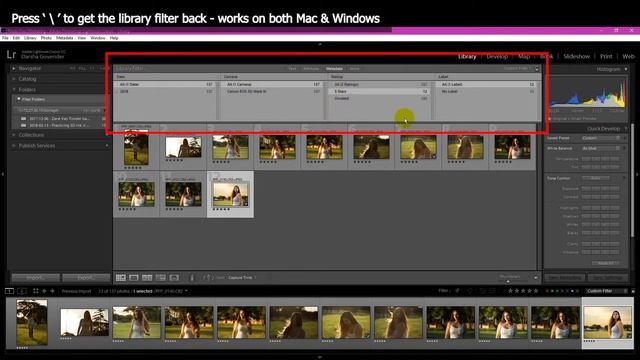Click the Sync Metadata button
This screenshot has height=360, width=640.
pos(565,278)
